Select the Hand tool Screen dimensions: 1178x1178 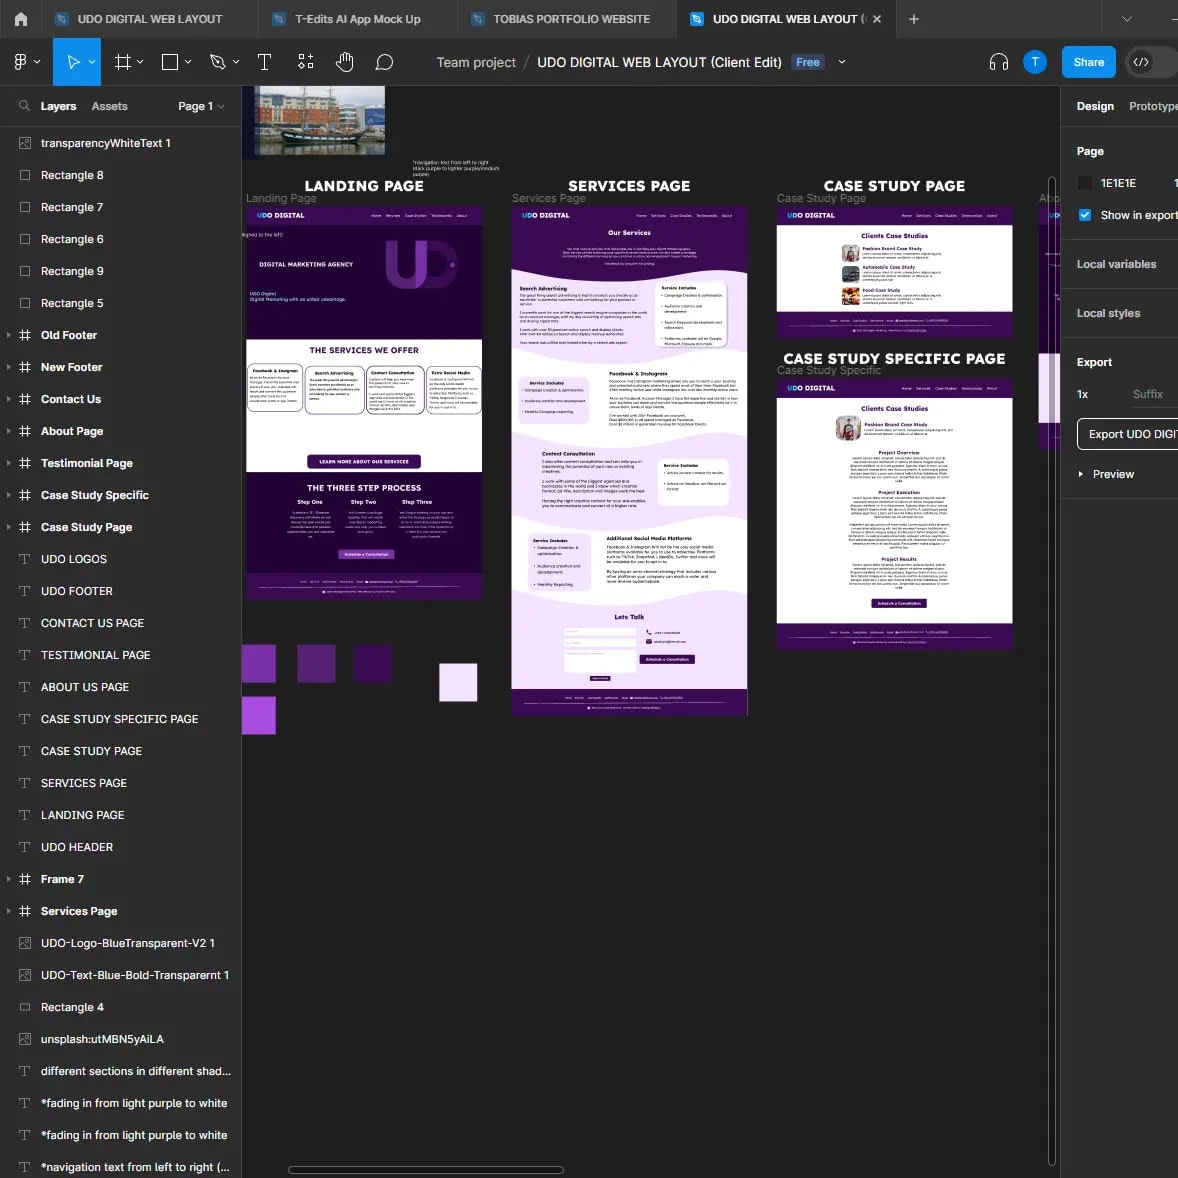tap(345, 62)
